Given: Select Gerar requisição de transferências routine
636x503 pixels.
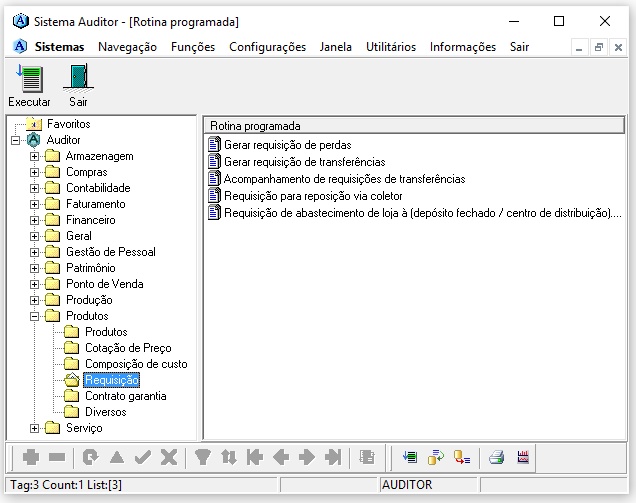Looking at the screenshot, I should [304, 162].
